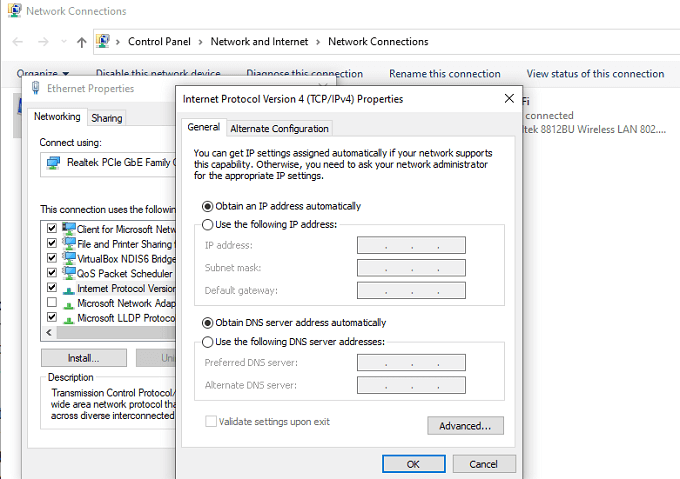Confirm IPv4 settings with OK
This screenshot has height=479, width=680.
click(x=413, y=464)
